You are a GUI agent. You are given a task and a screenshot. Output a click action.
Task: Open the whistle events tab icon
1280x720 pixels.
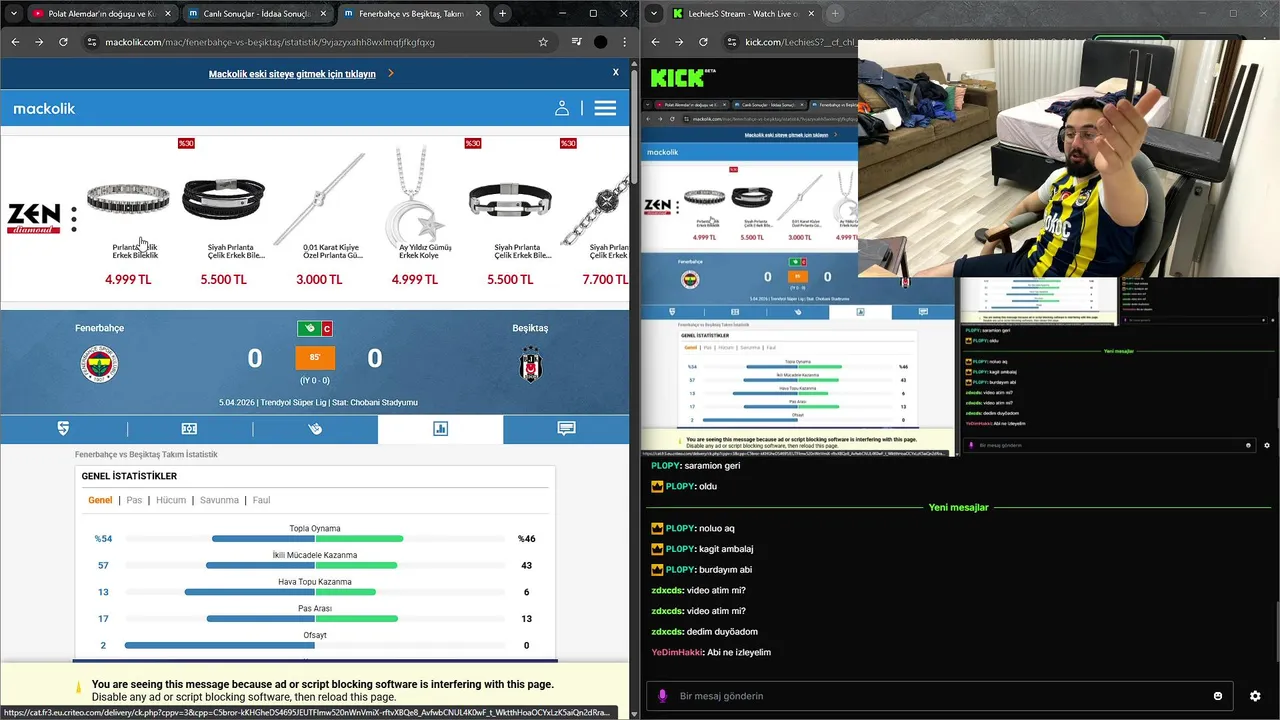click(315, 428)
